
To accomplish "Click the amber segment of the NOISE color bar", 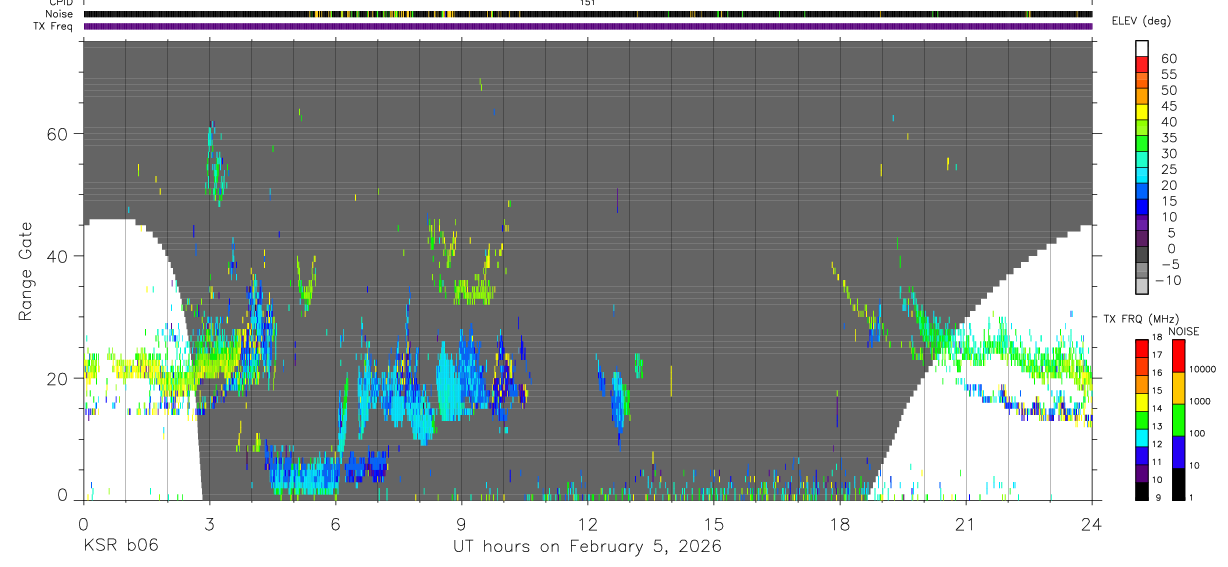I will pyautogui.click(x=1179, y=388).
